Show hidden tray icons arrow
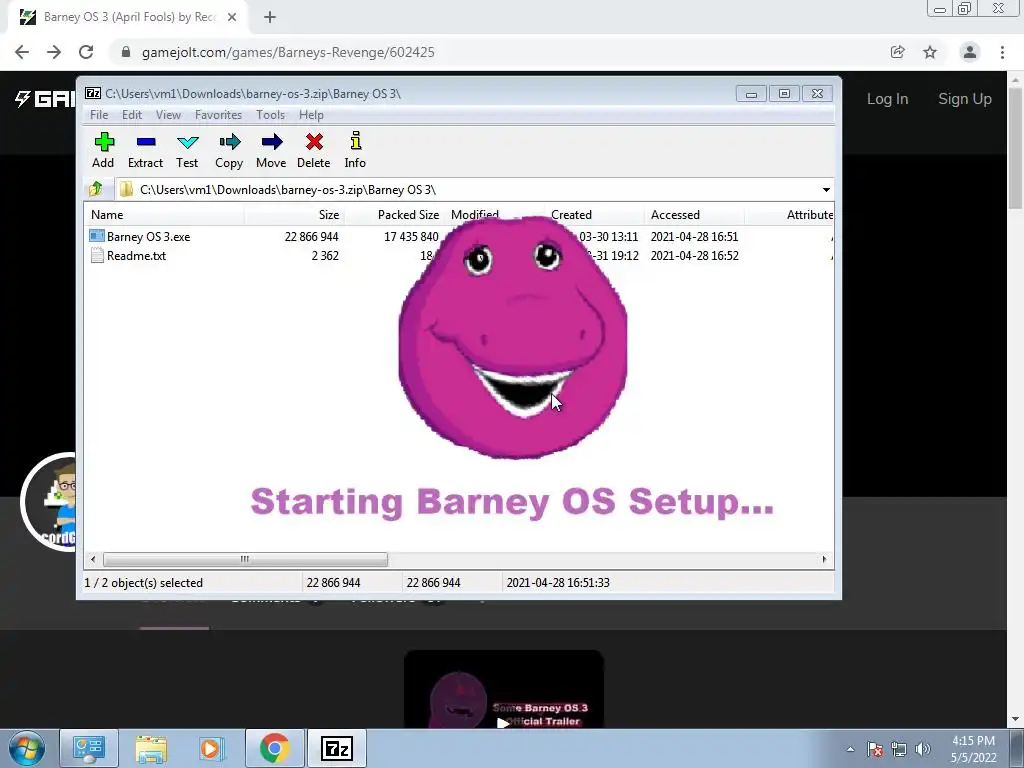Screen dimensions: 1024x768 tap(850, 749)
